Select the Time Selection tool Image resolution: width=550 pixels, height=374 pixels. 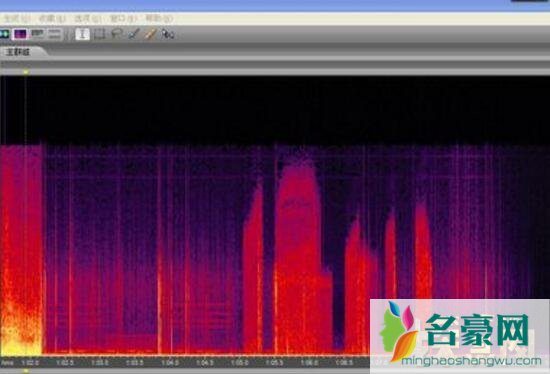coord(82,34)
